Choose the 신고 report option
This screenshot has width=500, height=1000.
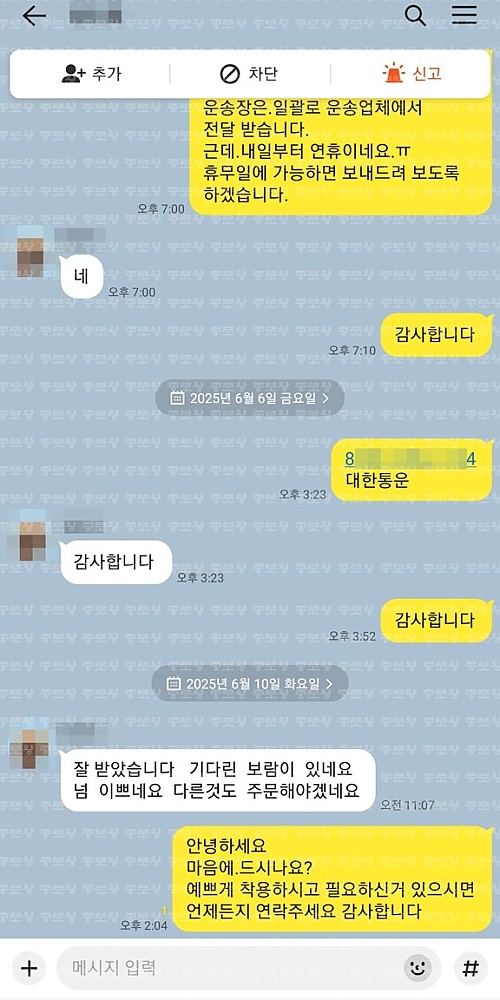coord(427,74)
